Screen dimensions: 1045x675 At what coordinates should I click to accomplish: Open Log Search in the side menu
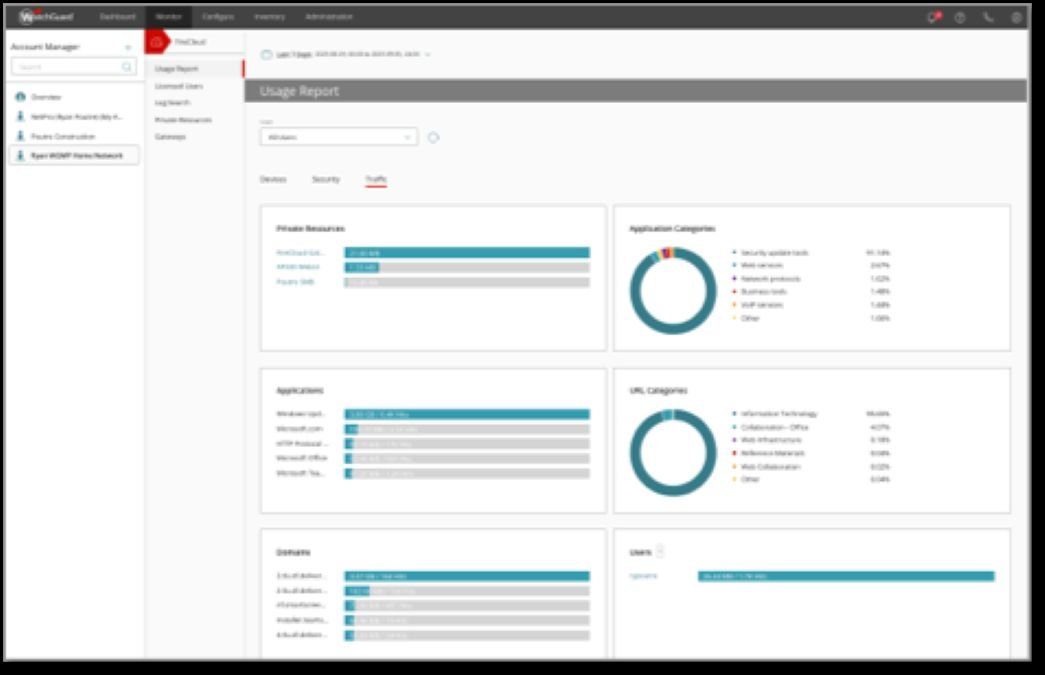pyautogui.click(x=172, y=102)
